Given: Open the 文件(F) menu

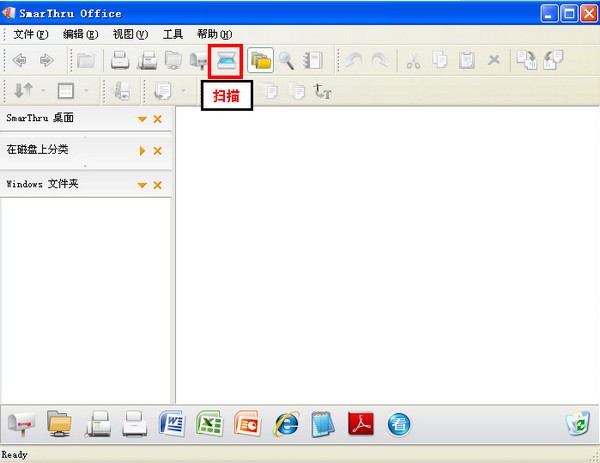Looking at the screenshot, I should tap(31, 34).
